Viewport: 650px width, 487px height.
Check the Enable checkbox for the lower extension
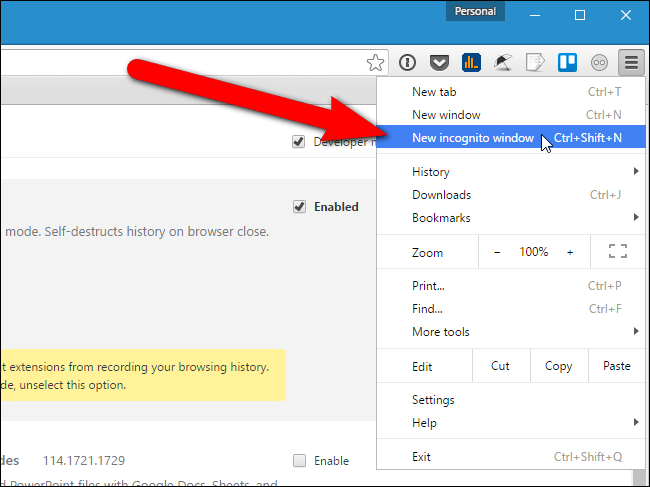coord(299,460)
